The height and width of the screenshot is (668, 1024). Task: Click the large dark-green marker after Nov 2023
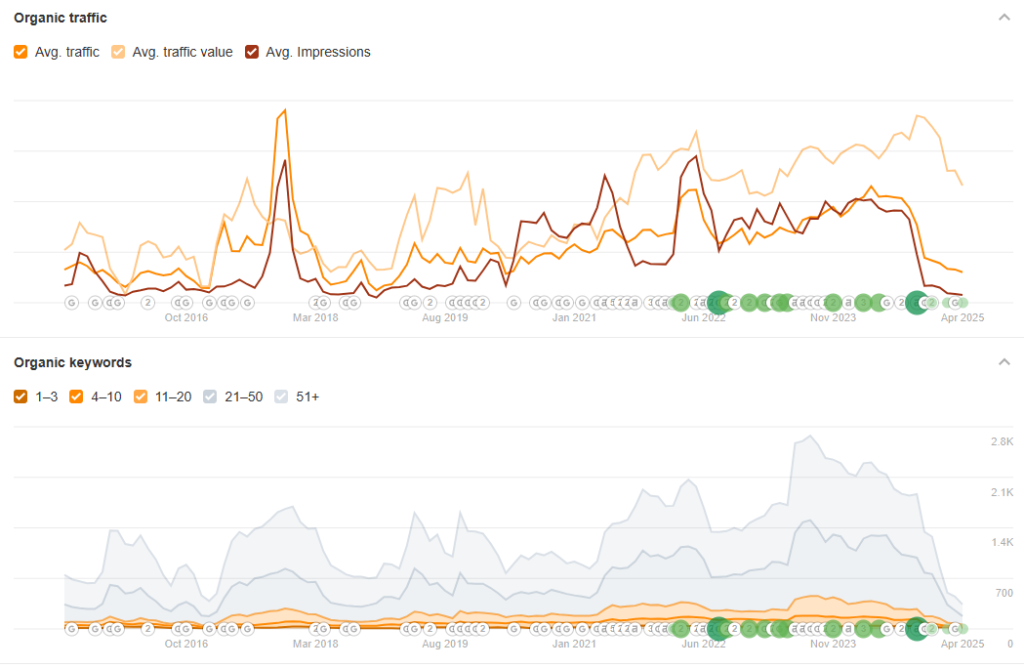[919, 302]
